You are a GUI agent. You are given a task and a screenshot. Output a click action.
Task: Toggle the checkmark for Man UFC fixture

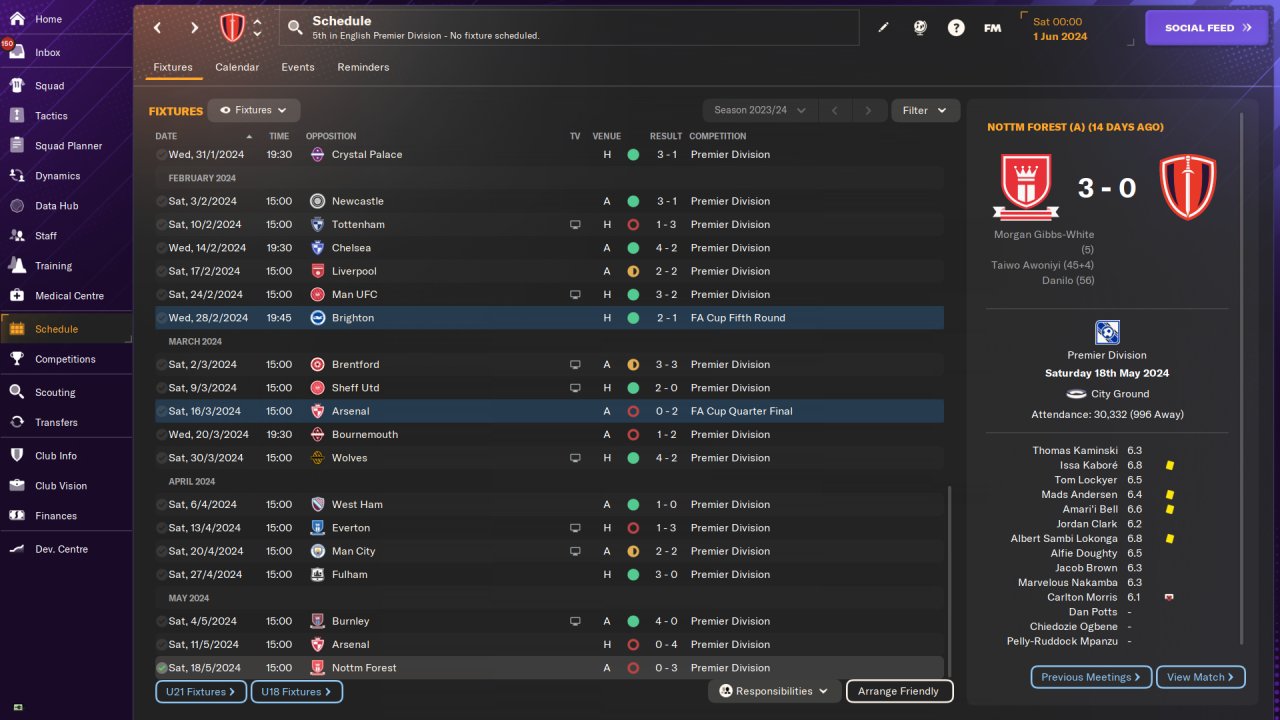(x=162, y=295)
